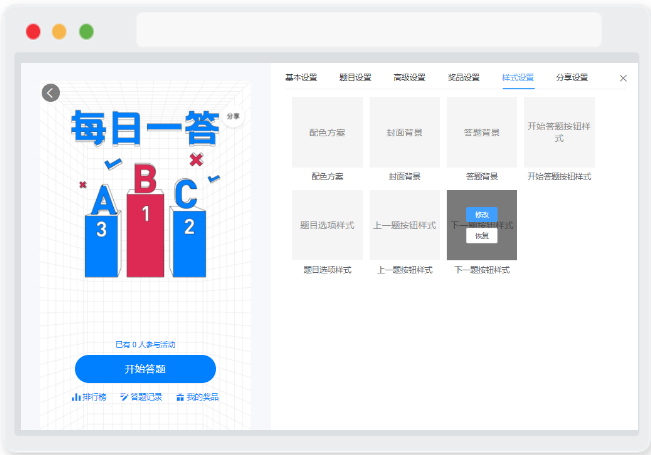Select the 配色方案 thumbnail tile

pos(327,132)
